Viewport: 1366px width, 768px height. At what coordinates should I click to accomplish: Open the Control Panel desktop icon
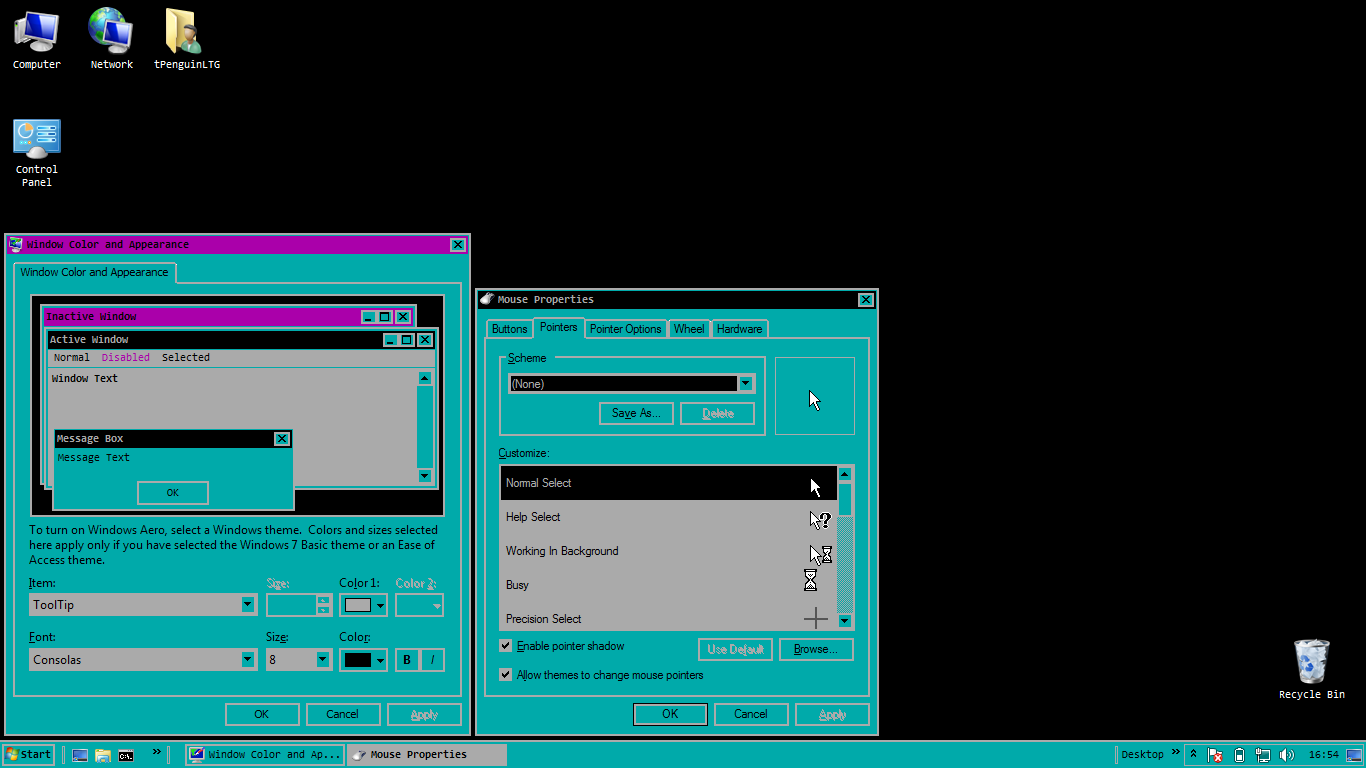pos(37,153)
